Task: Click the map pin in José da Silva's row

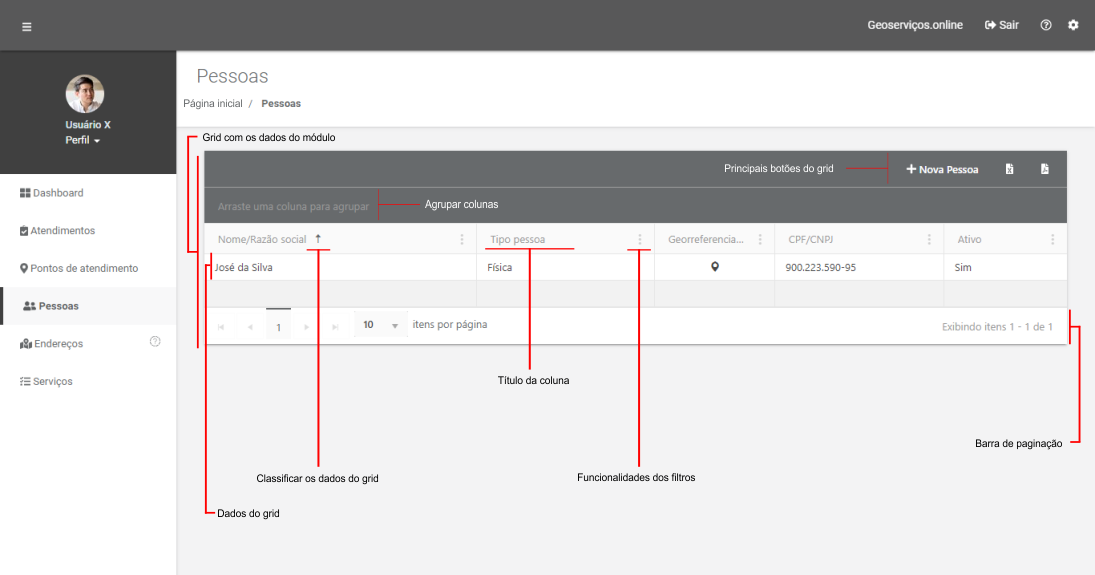Action: coord(715,267)
